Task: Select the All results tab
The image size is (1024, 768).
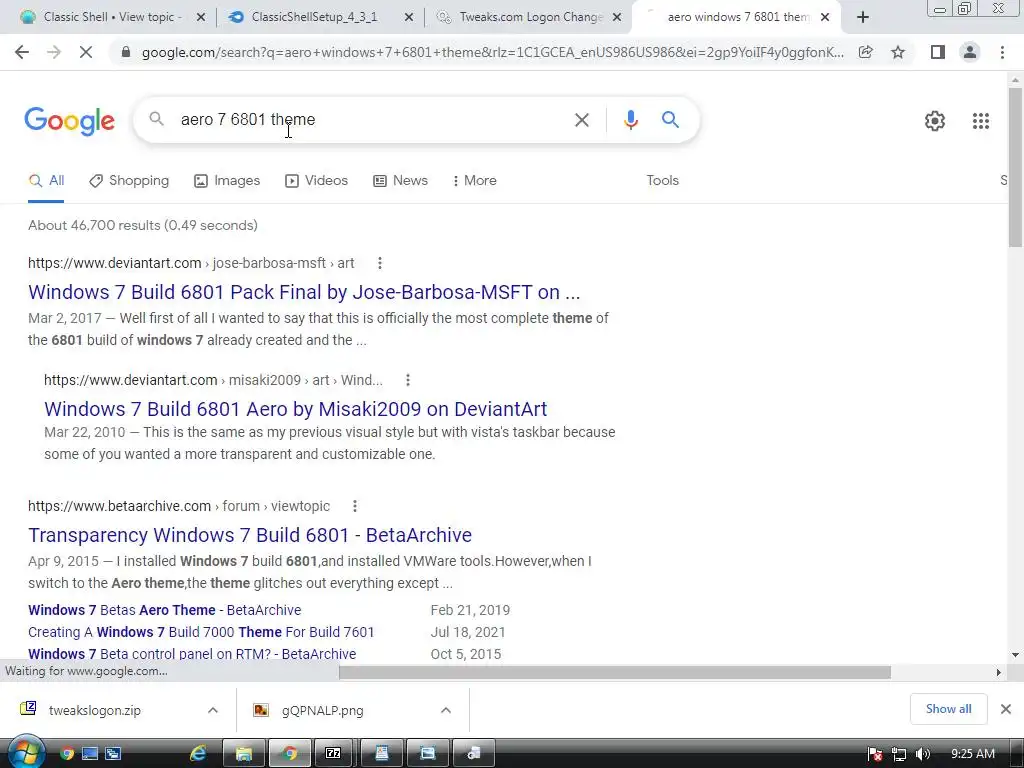Action: (x=46, y=181)
